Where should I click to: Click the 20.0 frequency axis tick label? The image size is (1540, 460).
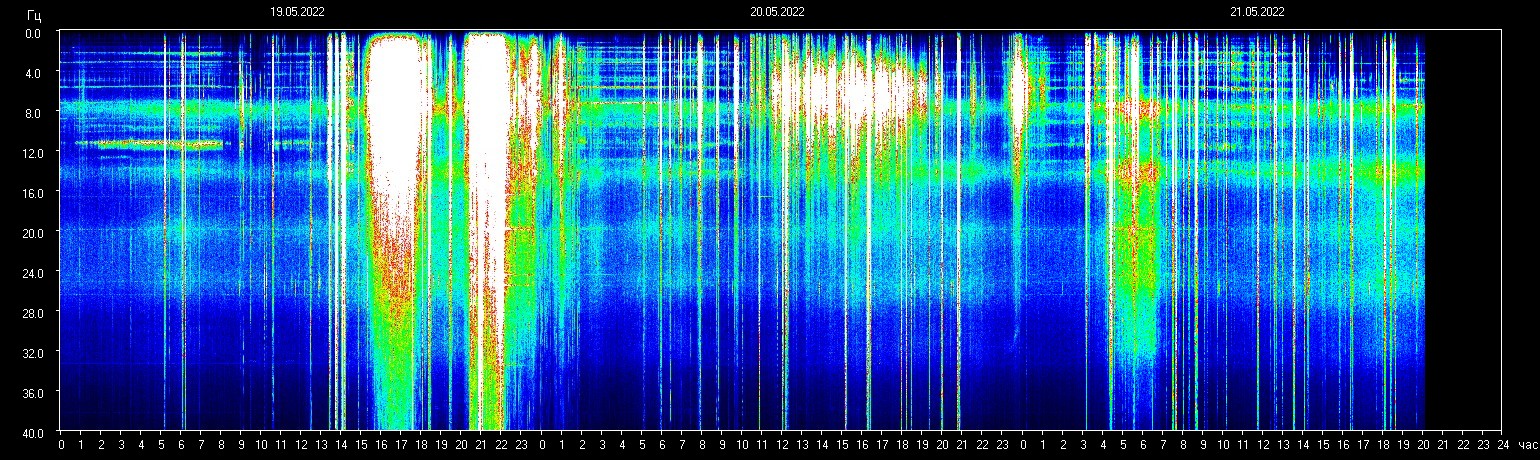click(31, 233)
